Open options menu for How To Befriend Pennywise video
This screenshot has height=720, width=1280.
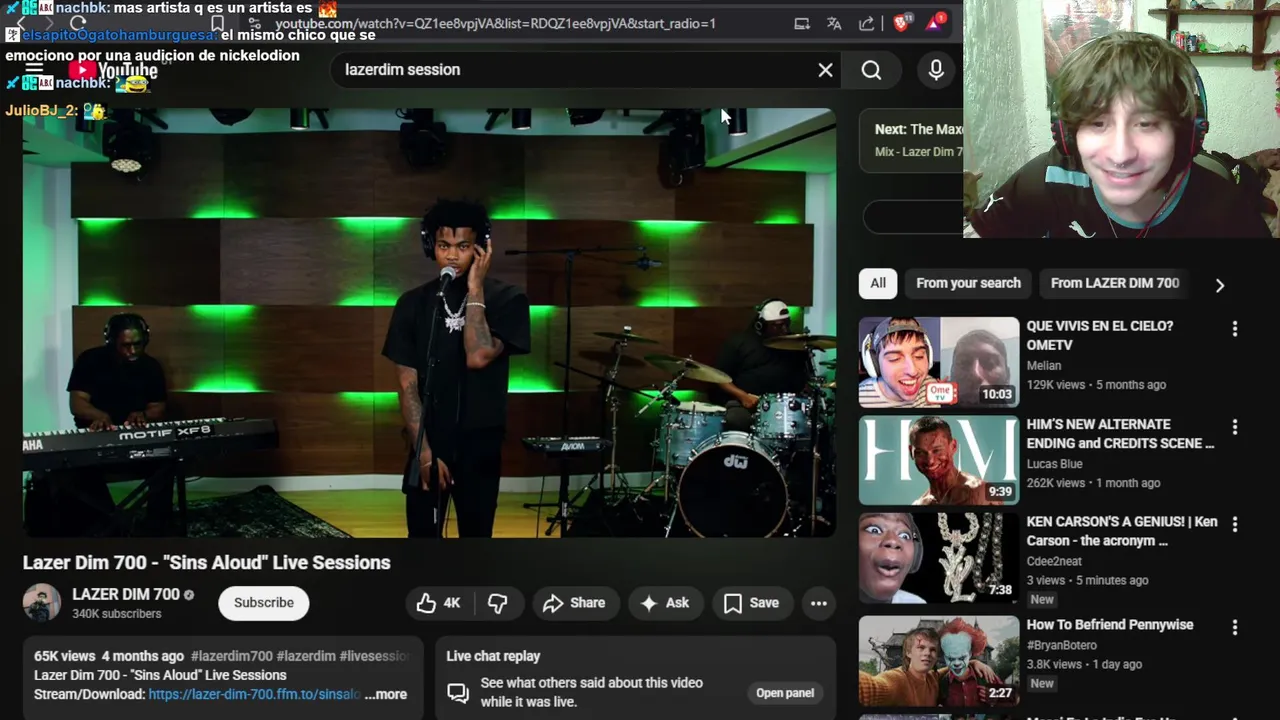[1235, 627]
